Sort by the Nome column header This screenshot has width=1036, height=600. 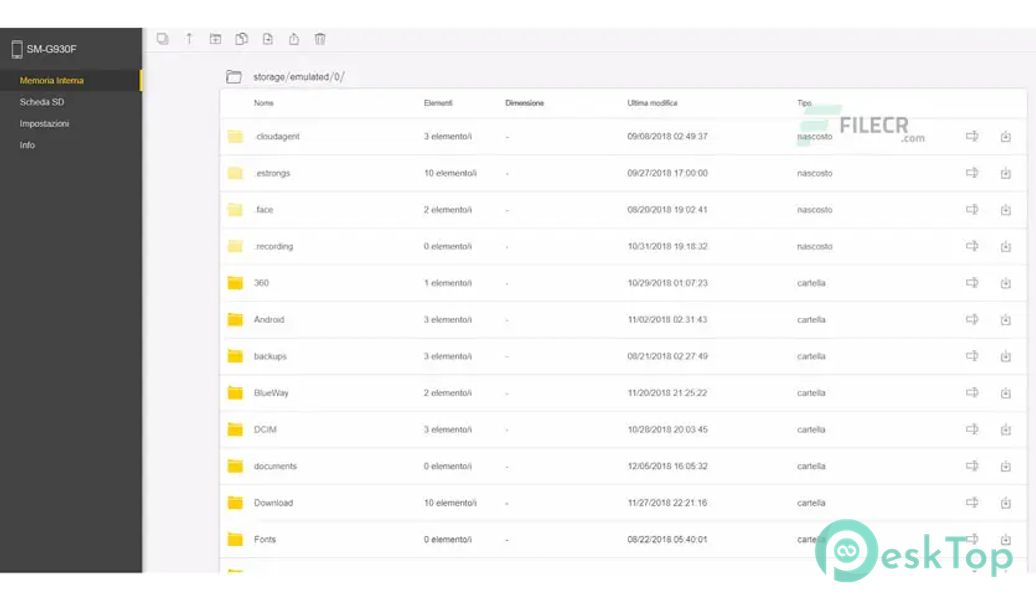264,103
